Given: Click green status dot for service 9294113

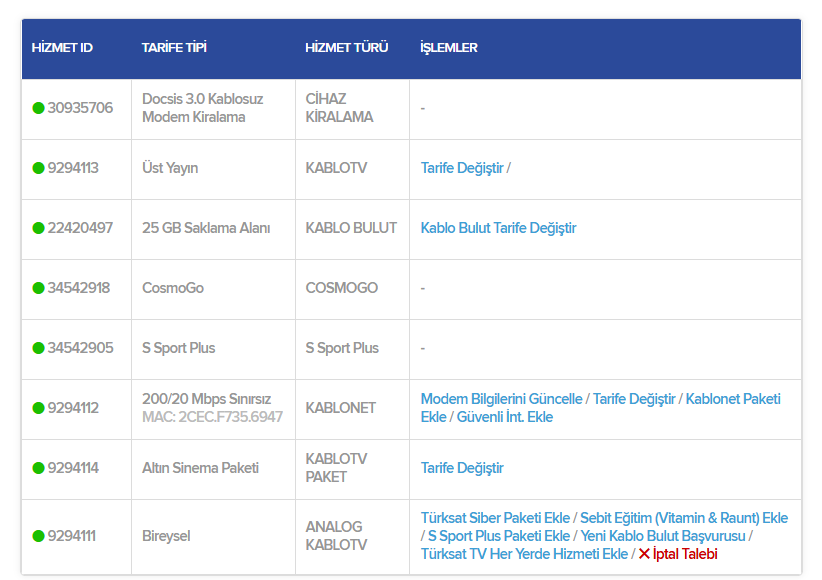Looking at the screenshot, I should (x=38, y=168).
